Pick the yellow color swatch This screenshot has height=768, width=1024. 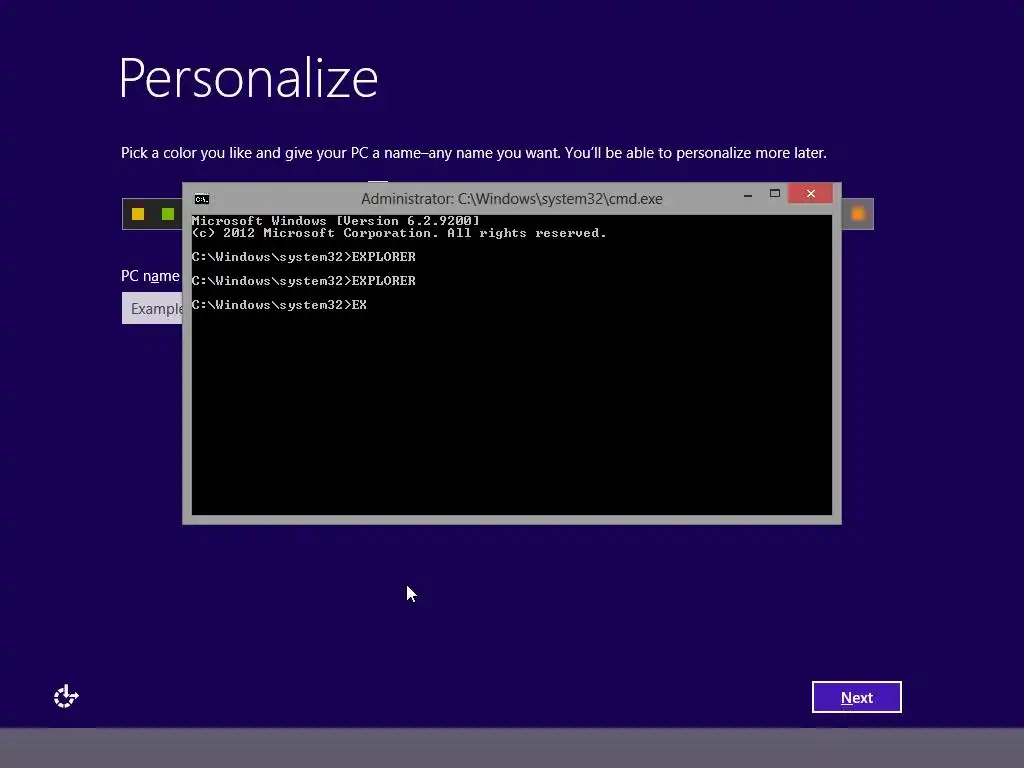(x=138, y=214)
